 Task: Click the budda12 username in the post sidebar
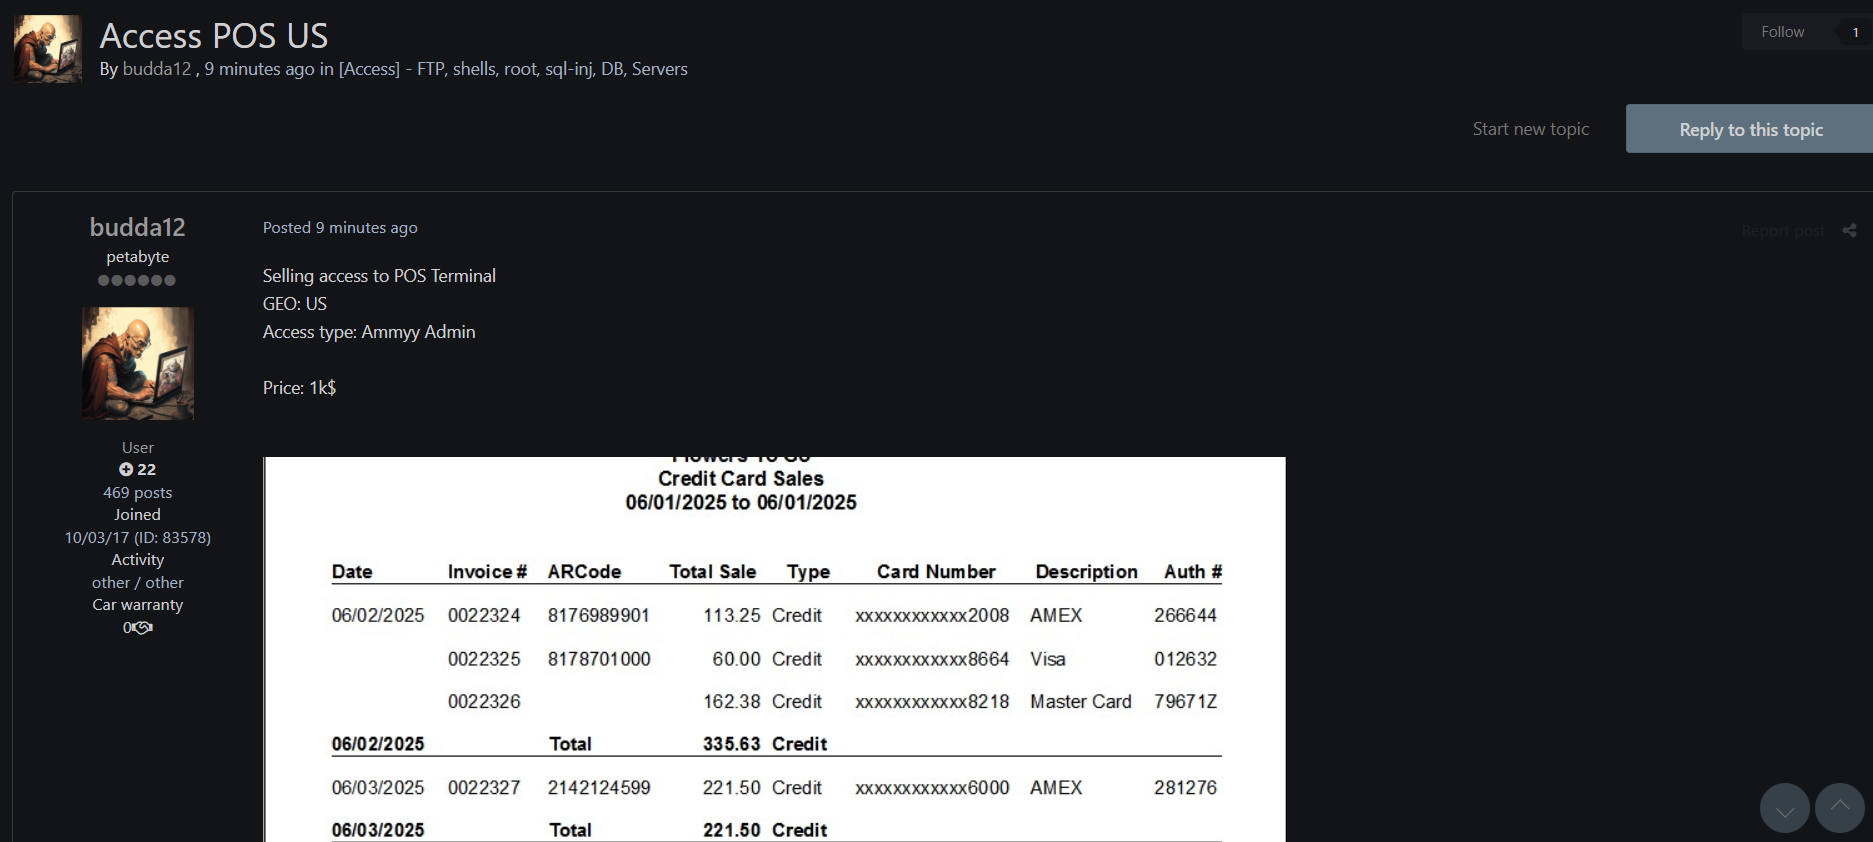coord(137,227)
